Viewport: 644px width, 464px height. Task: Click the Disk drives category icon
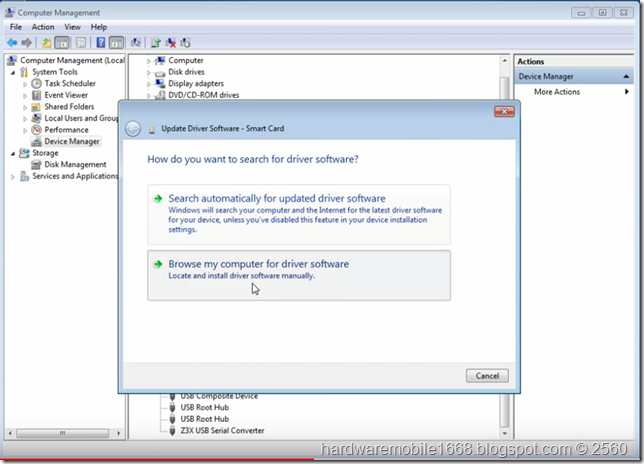click(160, 73)
